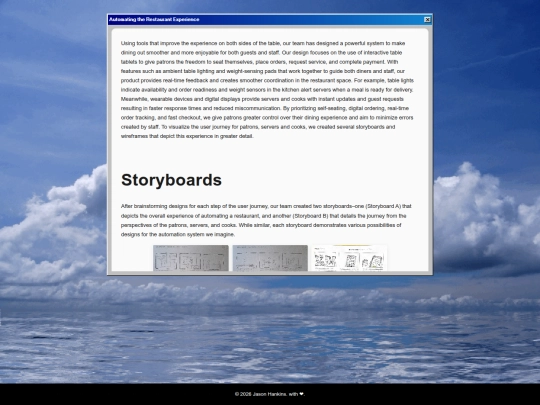The height and width of the screenshot is (405, 540).
Task: Click the paragraph starting 'After brainstorming designs'
Action: tap(266, 220)
